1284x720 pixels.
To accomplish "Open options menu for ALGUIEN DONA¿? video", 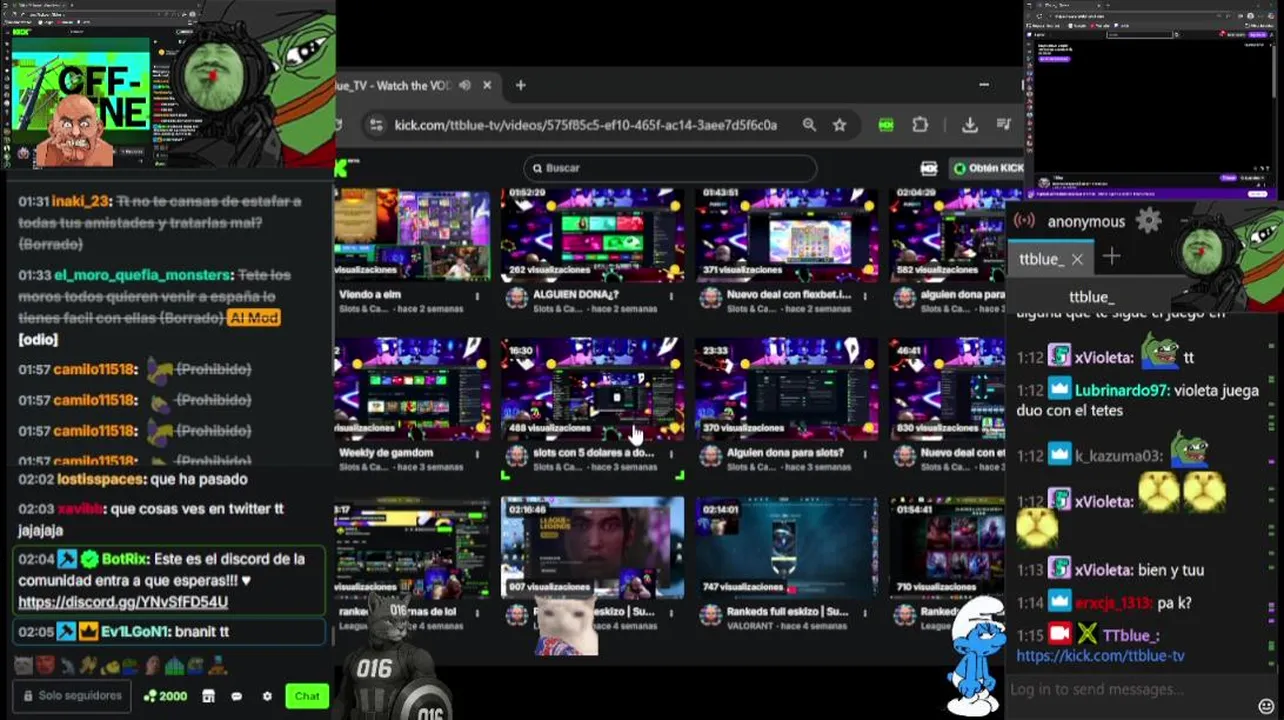I will point(671,296).
